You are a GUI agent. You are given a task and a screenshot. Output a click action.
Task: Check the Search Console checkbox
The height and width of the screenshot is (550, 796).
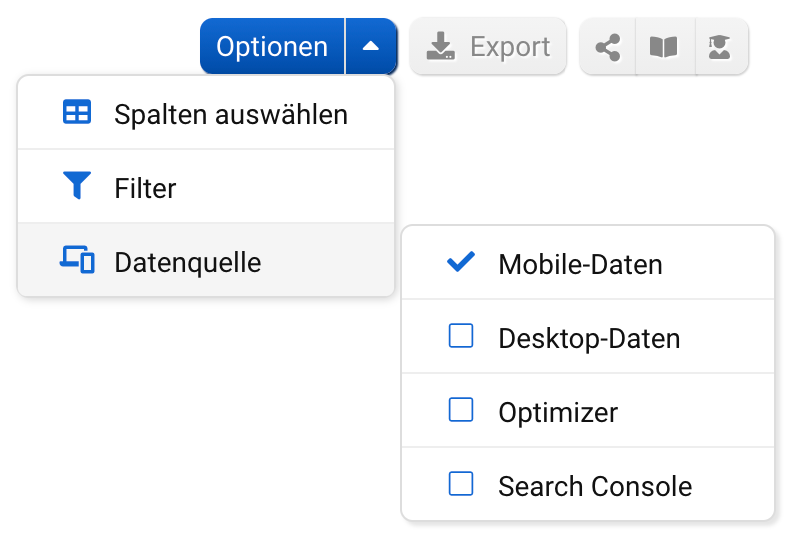tap(461, 484)
